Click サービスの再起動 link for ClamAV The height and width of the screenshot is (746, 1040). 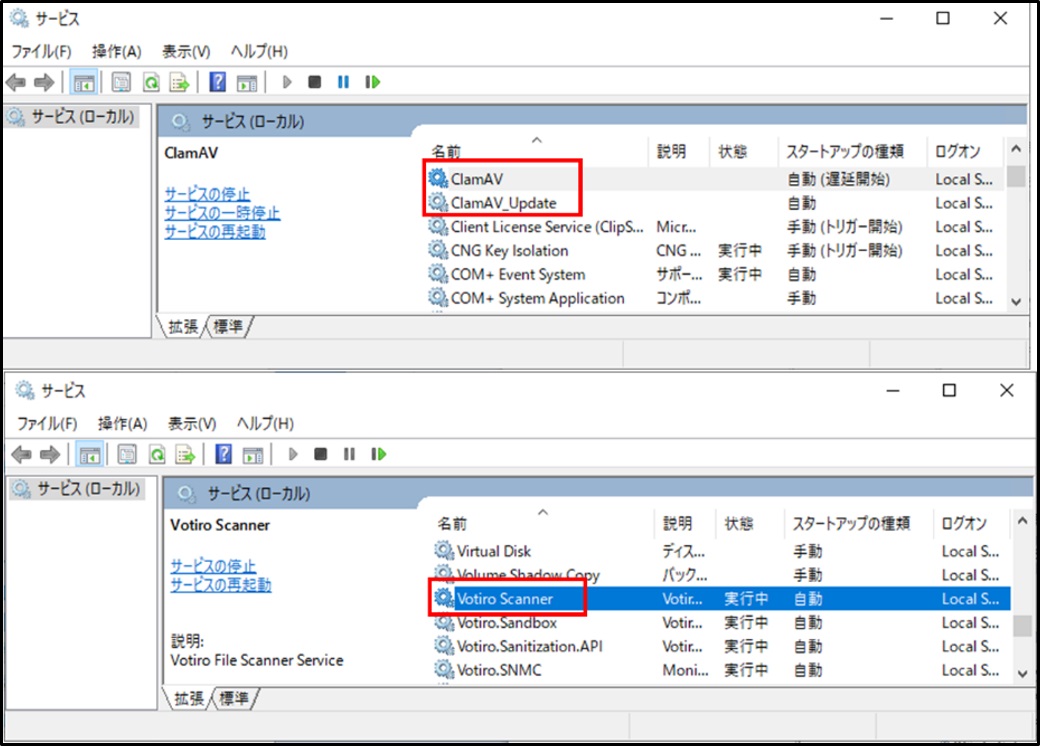(x=215, y=231)
